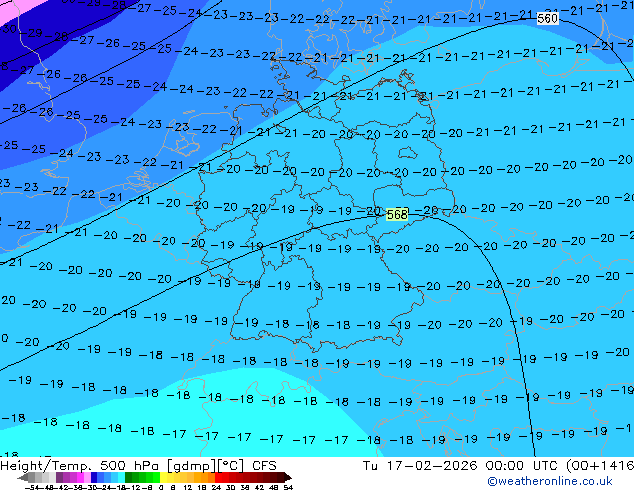Click the dark blue legend swatch

94,477
